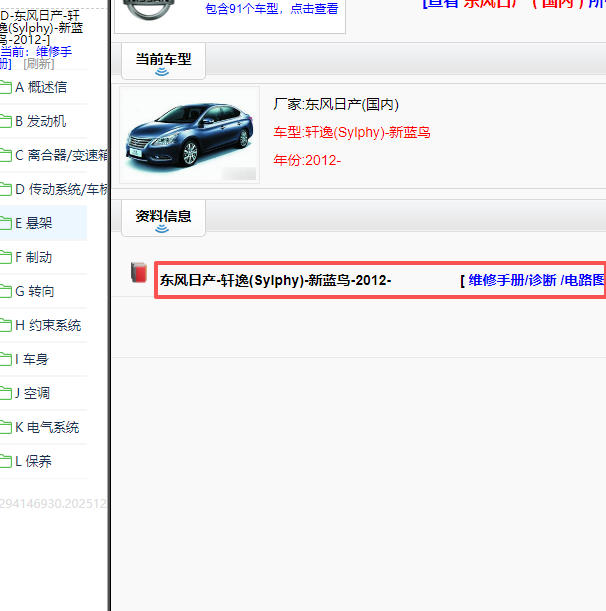Click the folder icon beside H 约束系统
This screenshot has width=606, height=611.
coord(5,325)
